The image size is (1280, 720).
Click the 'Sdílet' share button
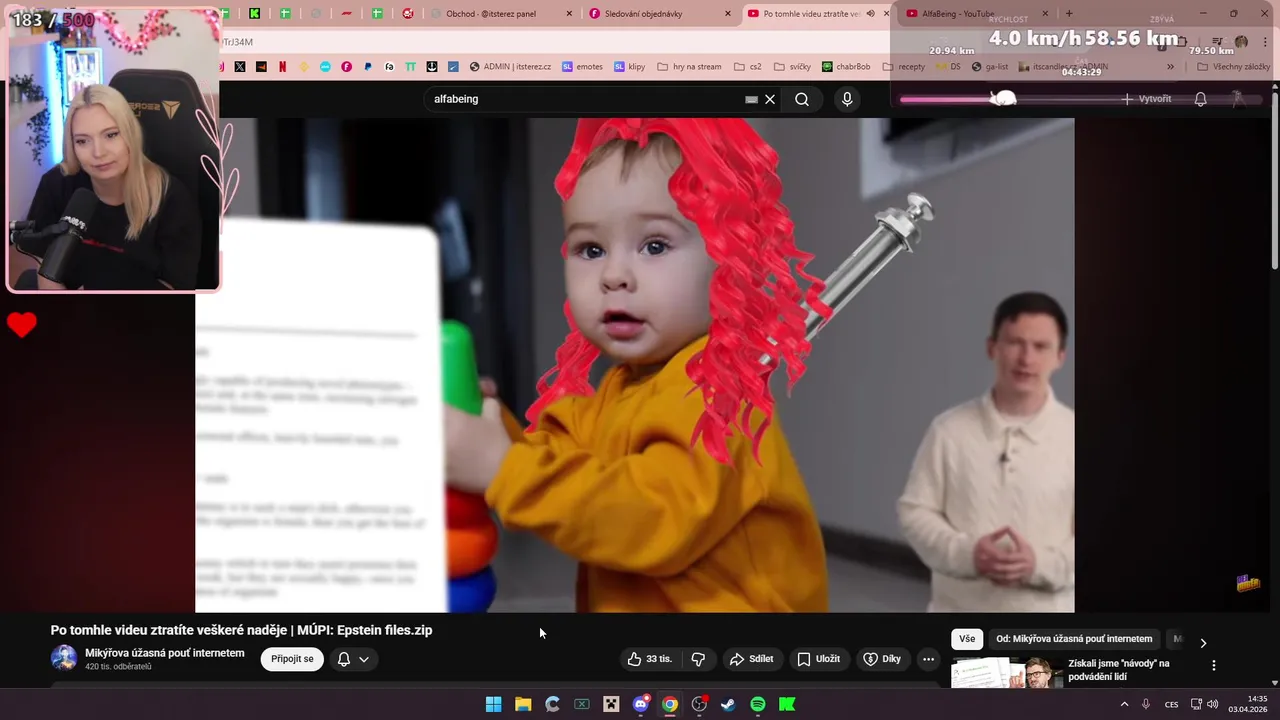click(x=751, y=659)
